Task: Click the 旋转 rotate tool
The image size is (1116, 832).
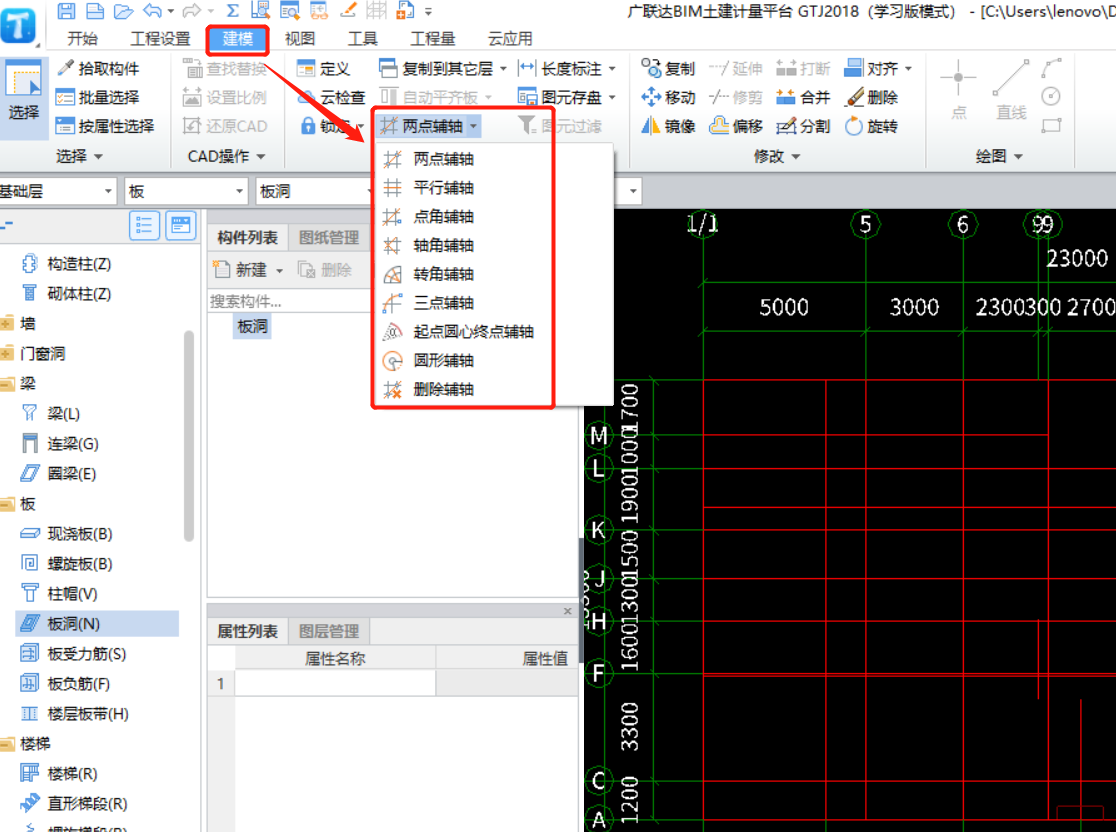Action: pyautogui.click(x=872, y=126)
